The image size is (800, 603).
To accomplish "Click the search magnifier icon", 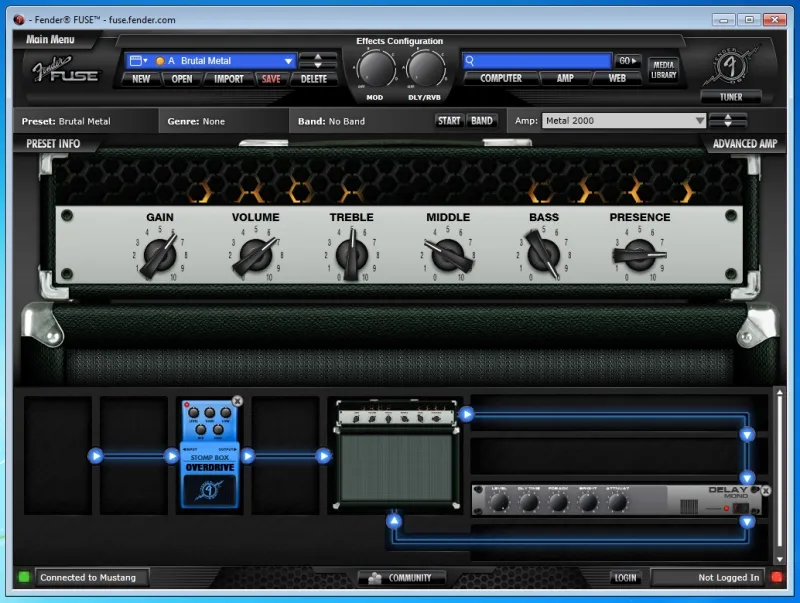I will [x=470, y=61].
